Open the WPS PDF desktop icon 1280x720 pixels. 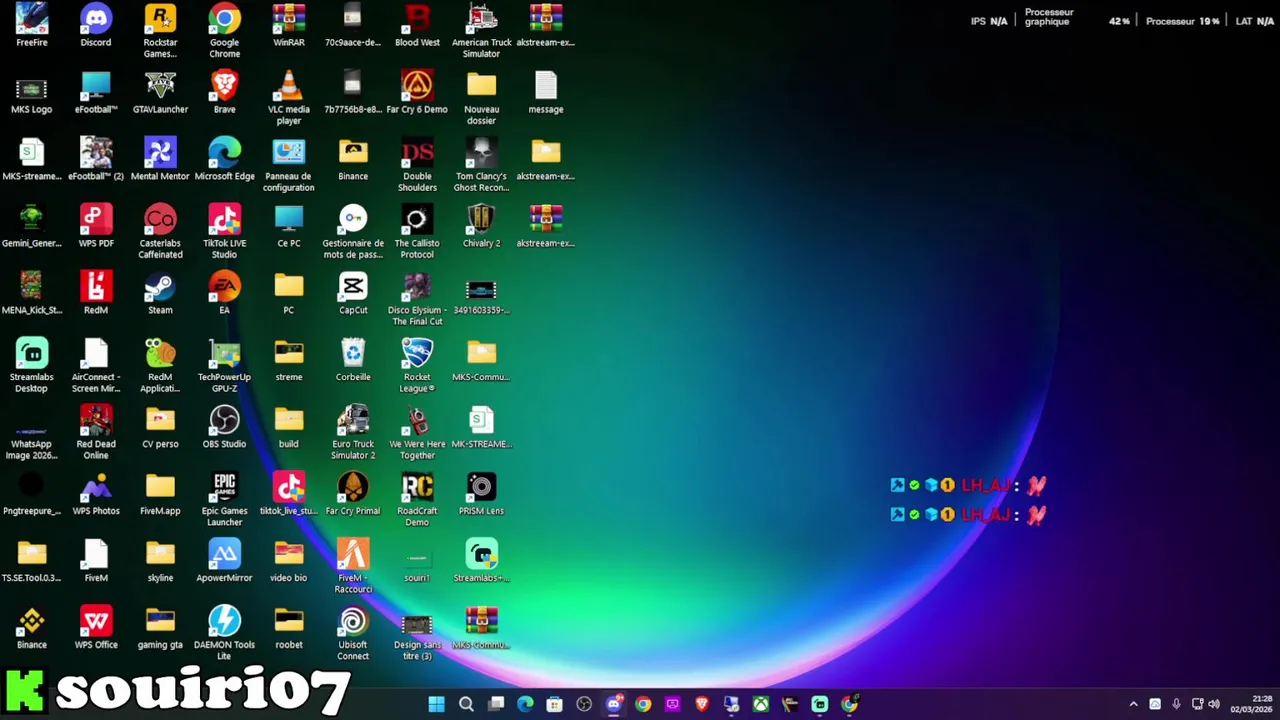point(96,227)
